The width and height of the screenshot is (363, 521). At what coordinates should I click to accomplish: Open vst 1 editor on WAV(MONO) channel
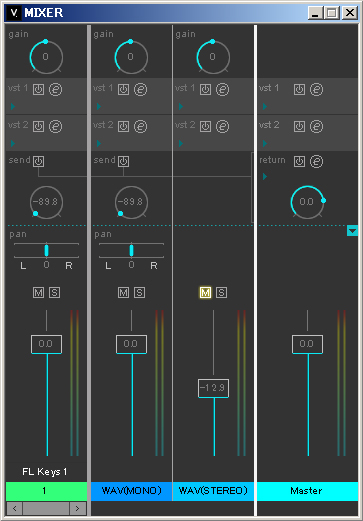[140, 89]
